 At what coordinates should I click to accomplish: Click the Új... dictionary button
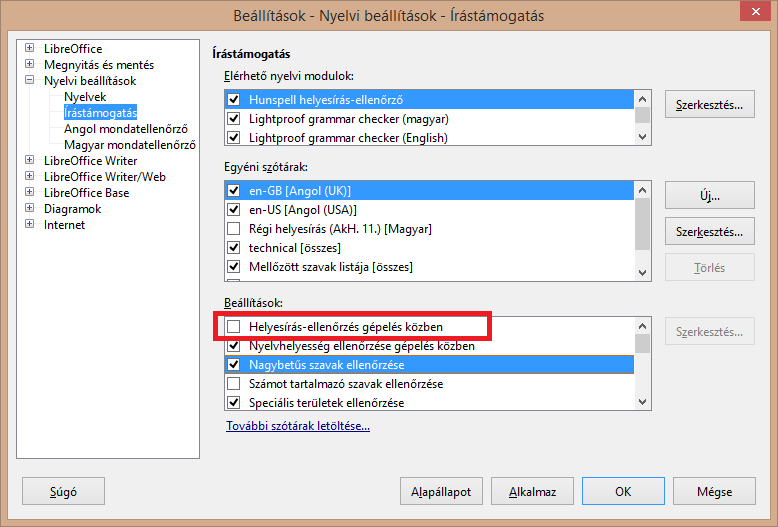pos(710,196)
